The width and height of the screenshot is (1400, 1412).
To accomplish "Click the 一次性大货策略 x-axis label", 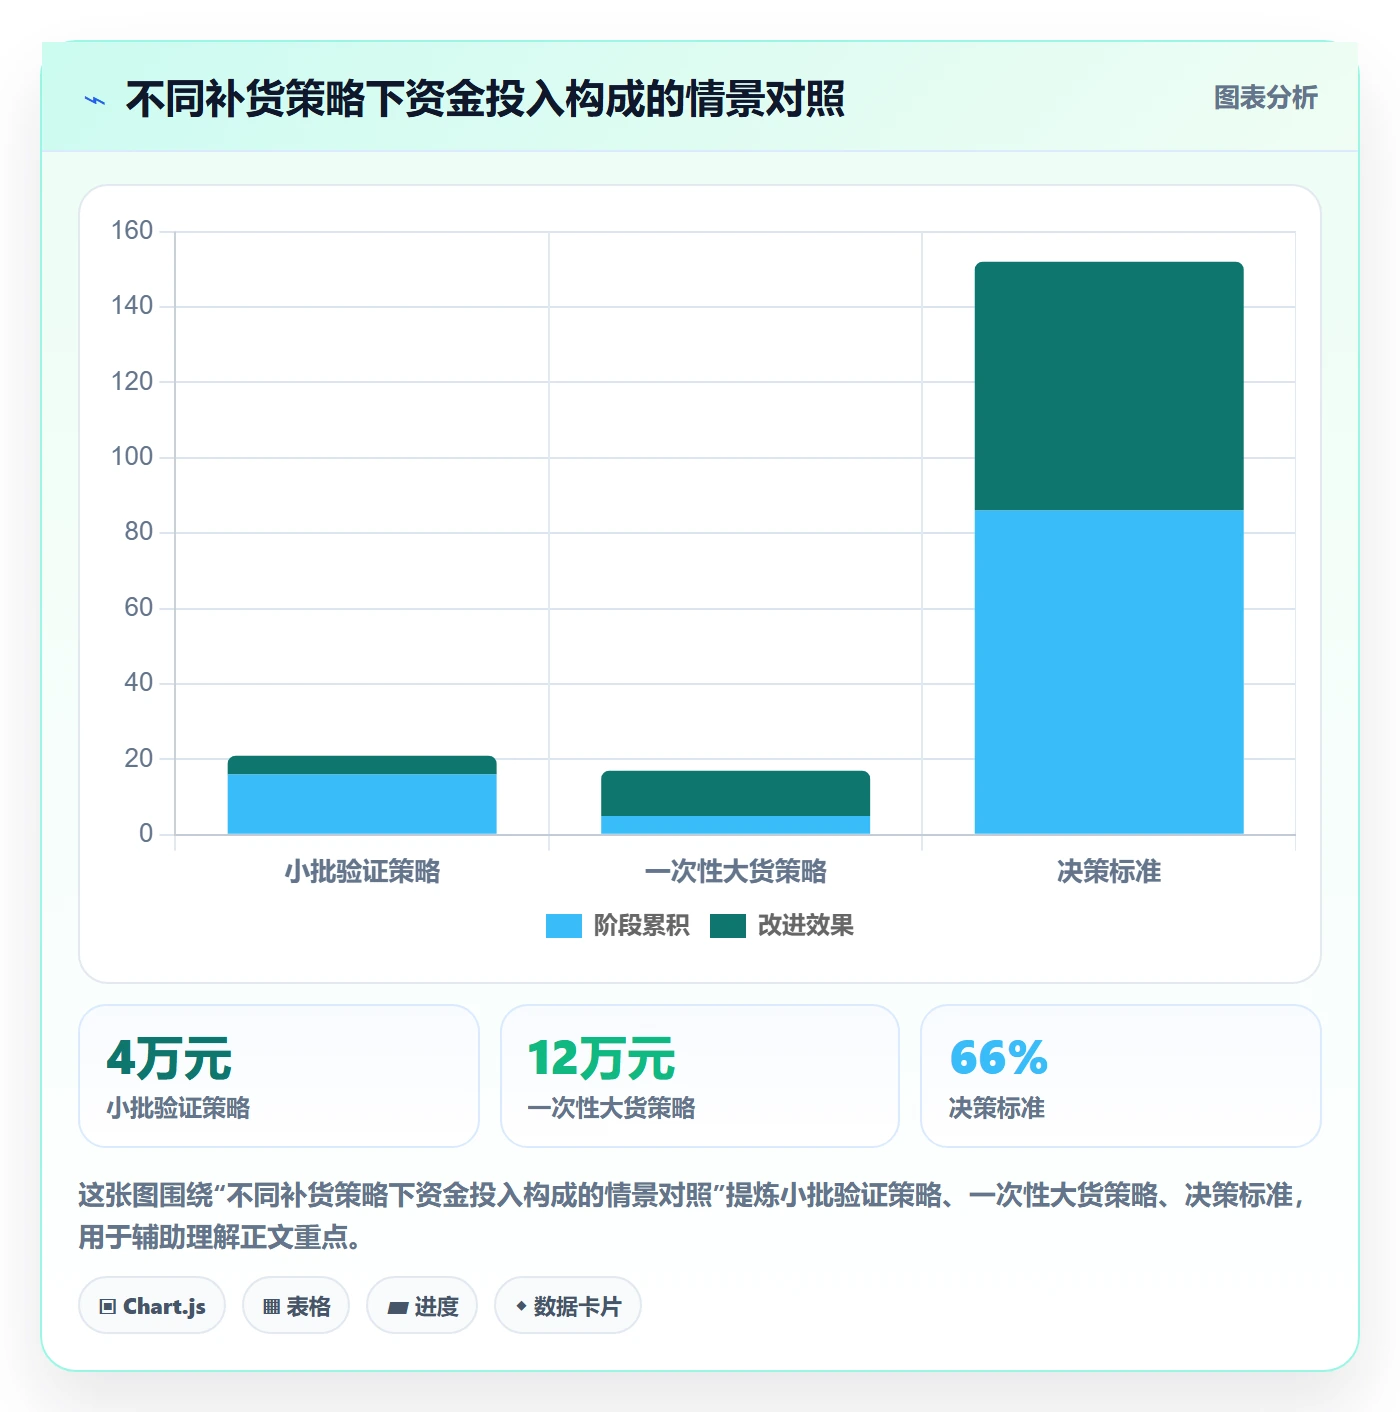I will pos(735,872).
